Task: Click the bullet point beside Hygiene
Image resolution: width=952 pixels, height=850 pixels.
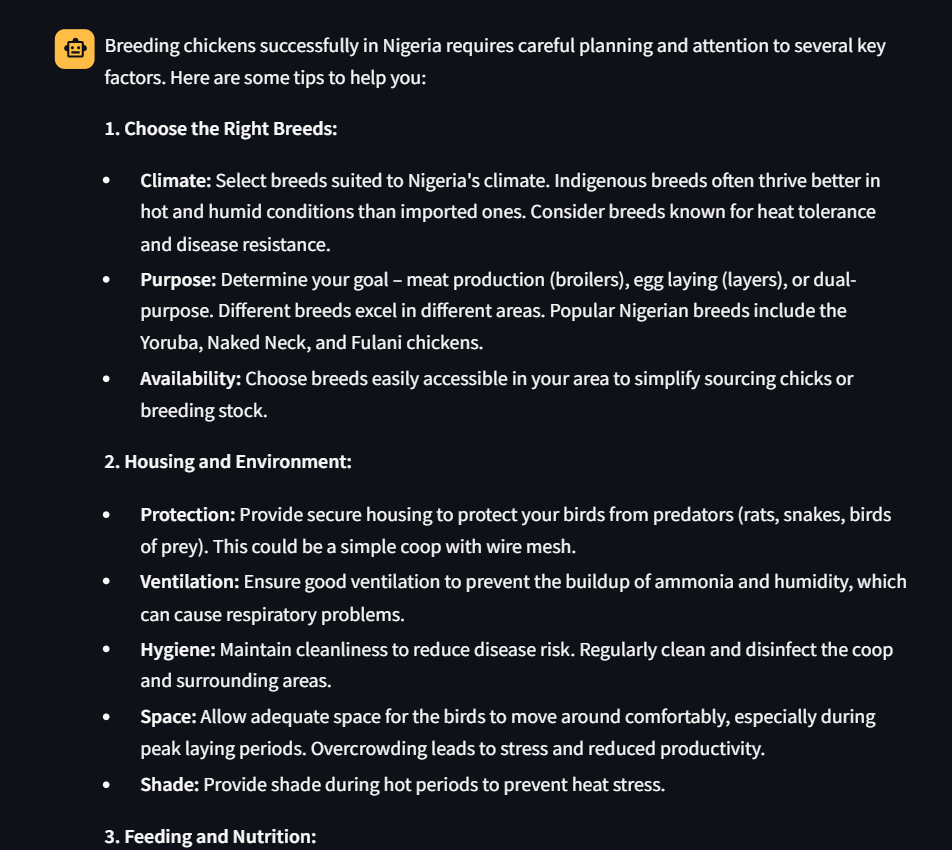Action: [107, 650]
